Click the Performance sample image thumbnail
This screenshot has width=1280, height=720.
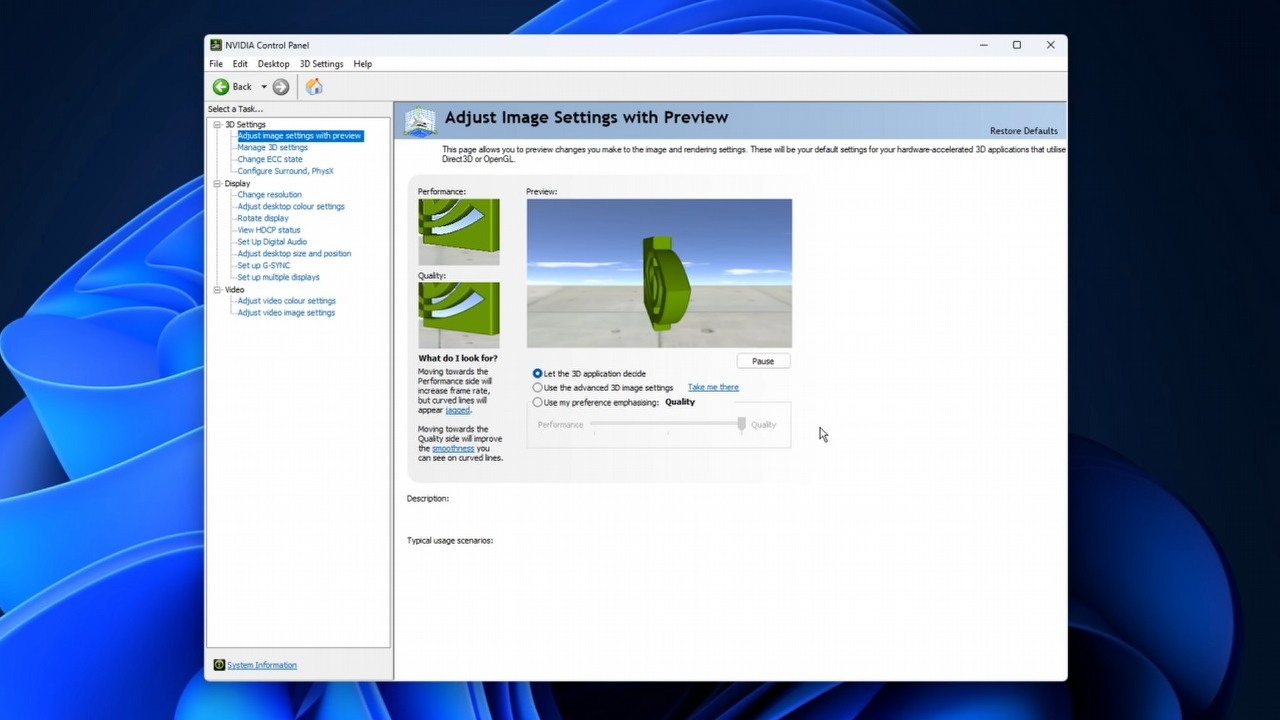[459, 232]
